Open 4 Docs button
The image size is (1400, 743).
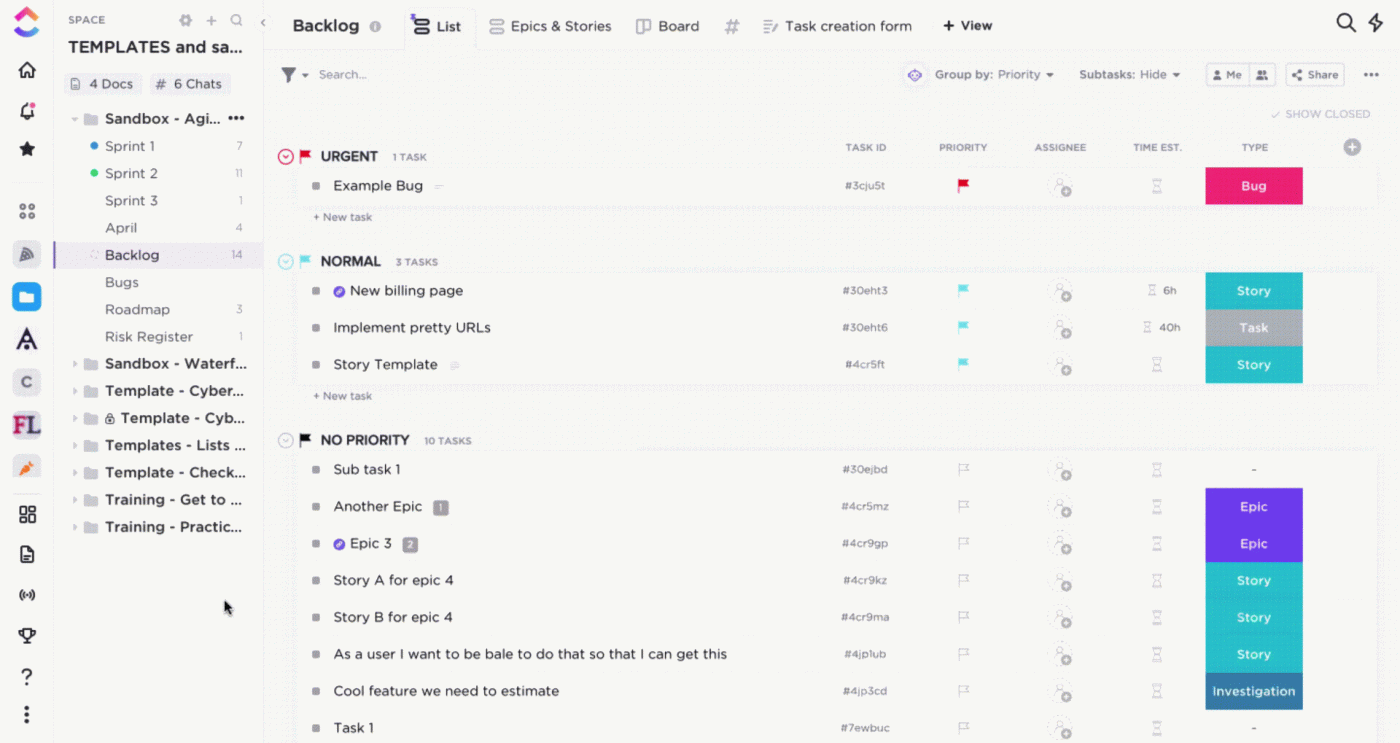click(x=102, y=84)
